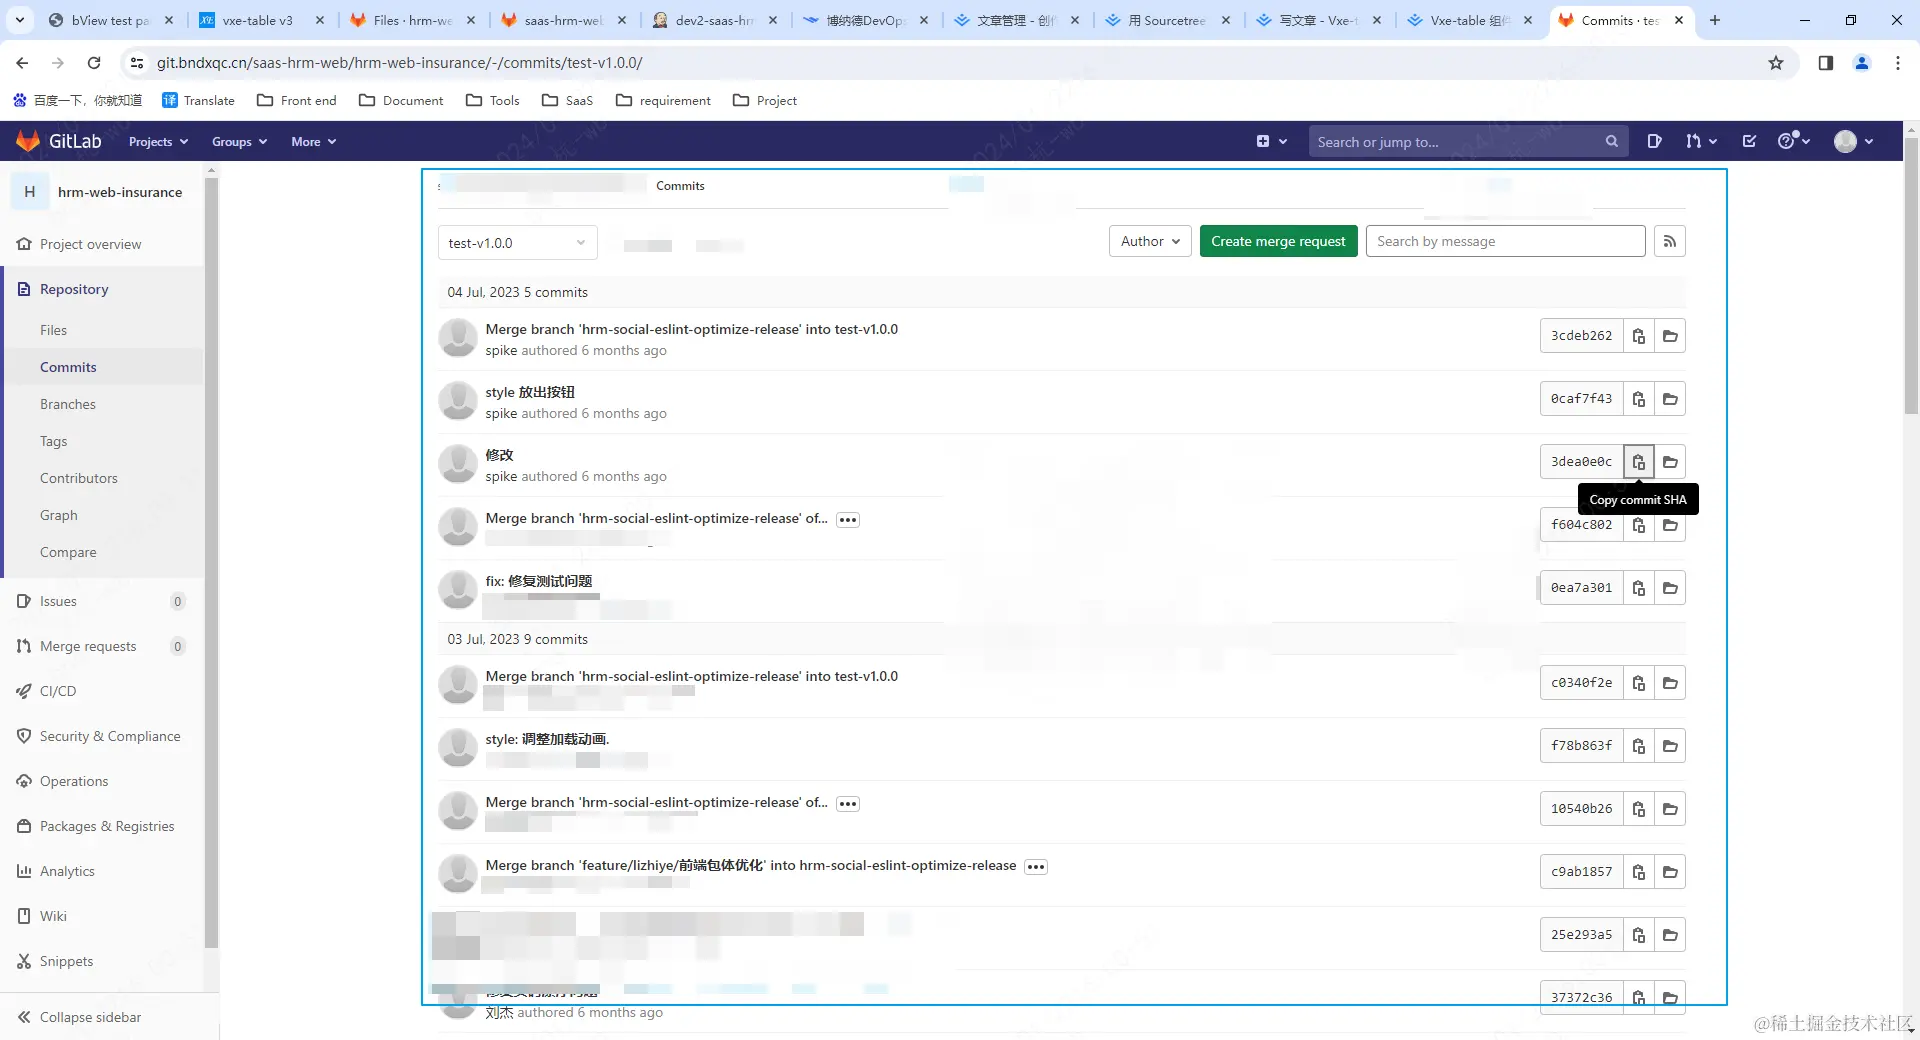Browse files at commit c0340f2e
The width and height of the screenshot is (1920, 1040).
1670,683
